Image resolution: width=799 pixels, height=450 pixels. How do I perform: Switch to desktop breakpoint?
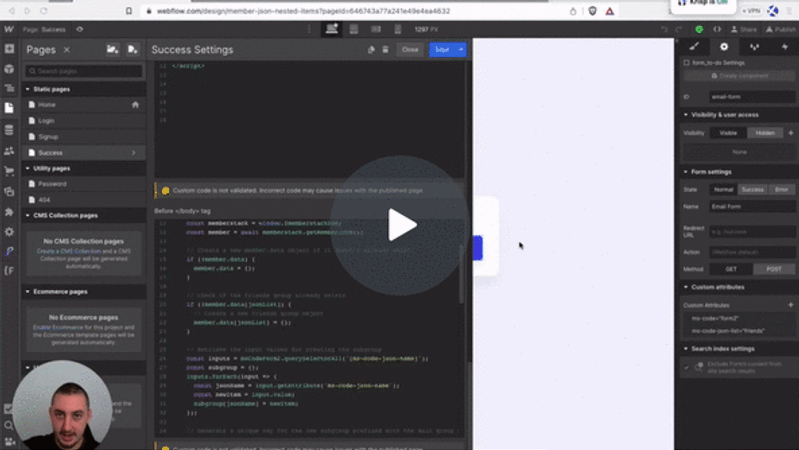point(332,29)
